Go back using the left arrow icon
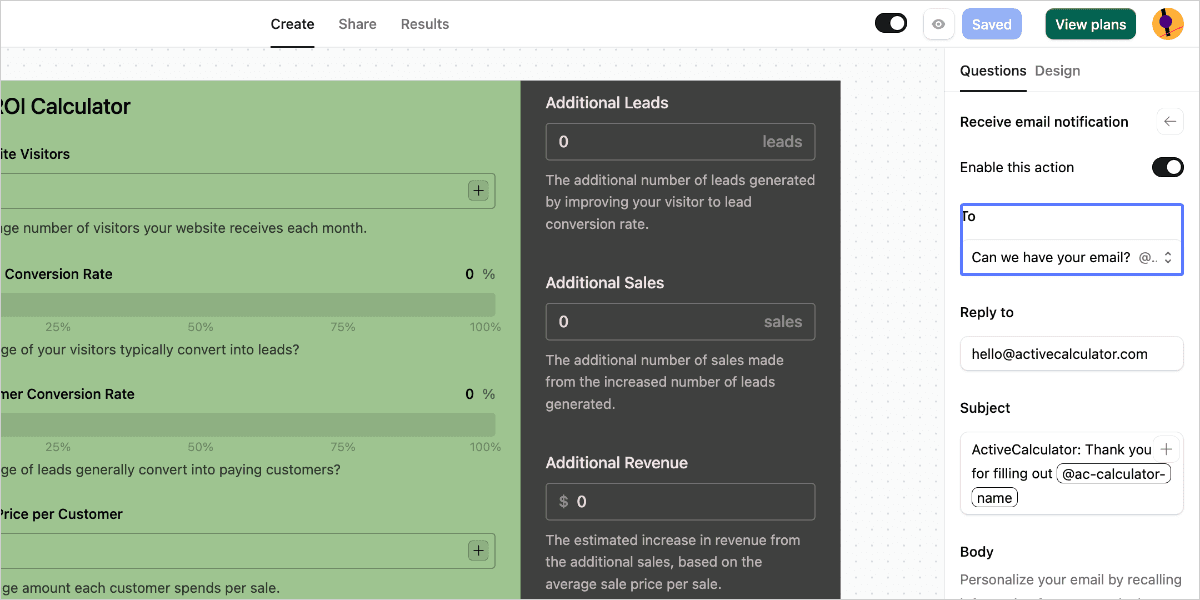Viewport: 1200px width, 600px height. pos(1169,122)
